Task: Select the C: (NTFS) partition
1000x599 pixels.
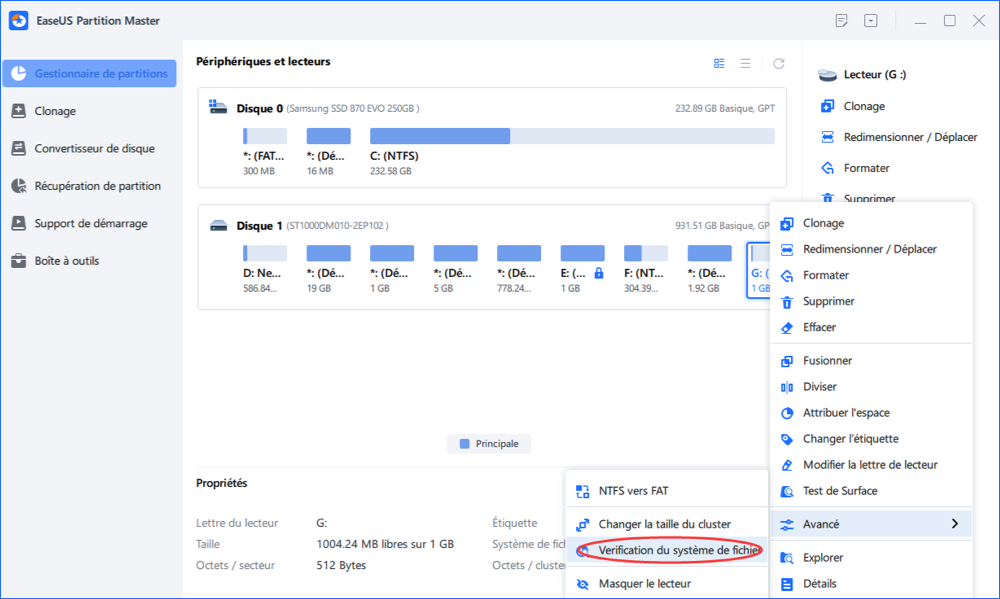Action: (572, 152)
